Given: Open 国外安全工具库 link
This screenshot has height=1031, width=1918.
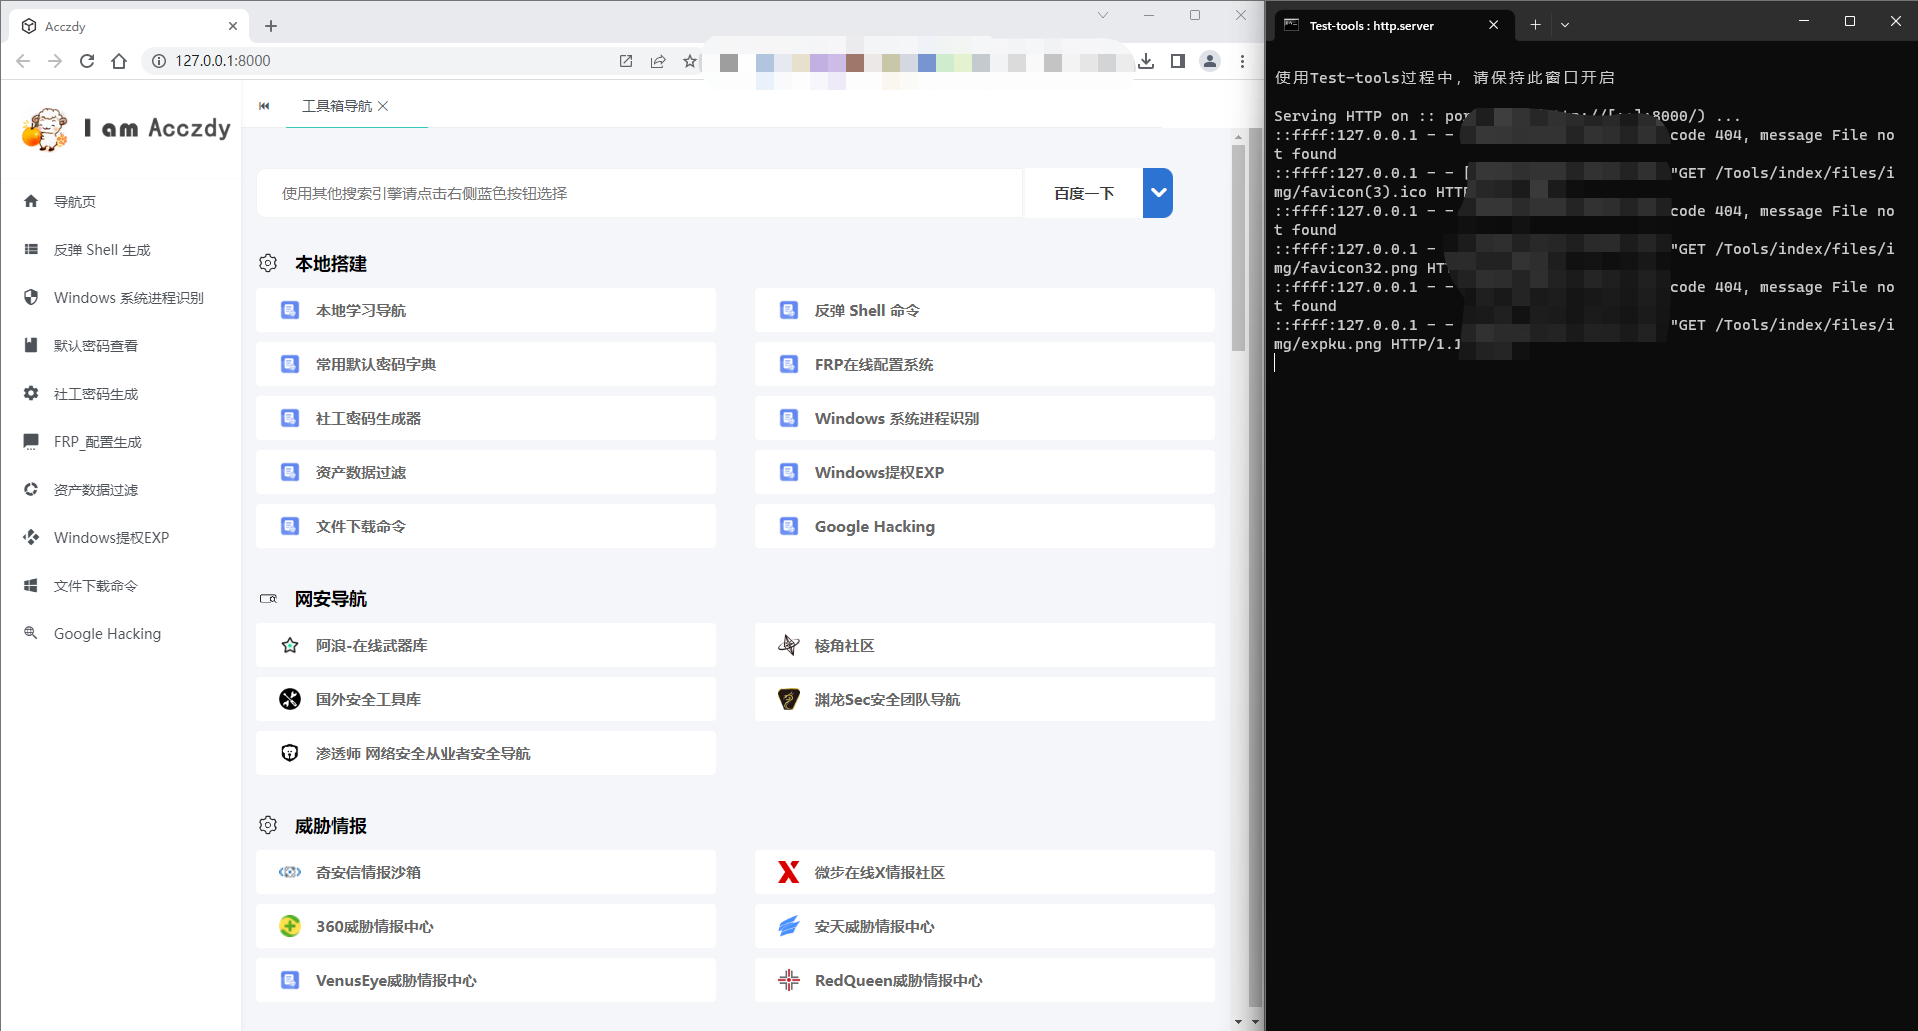Looking at the screenshot, I should click(486, 700).
